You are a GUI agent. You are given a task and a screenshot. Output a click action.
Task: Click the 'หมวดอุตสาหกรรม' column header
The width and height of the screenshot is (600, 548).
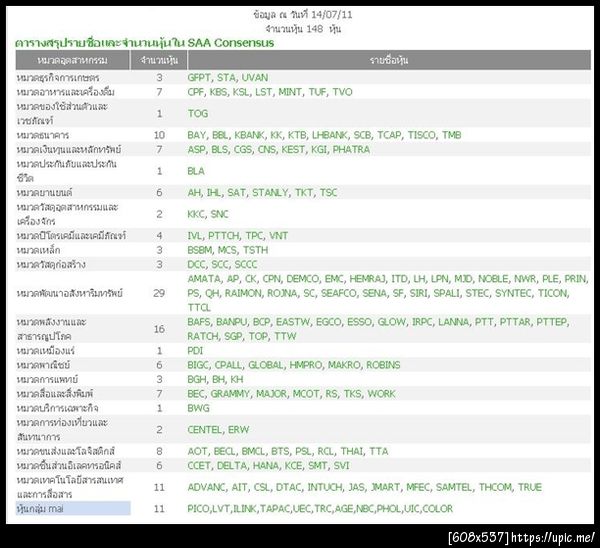pos(72,60)
